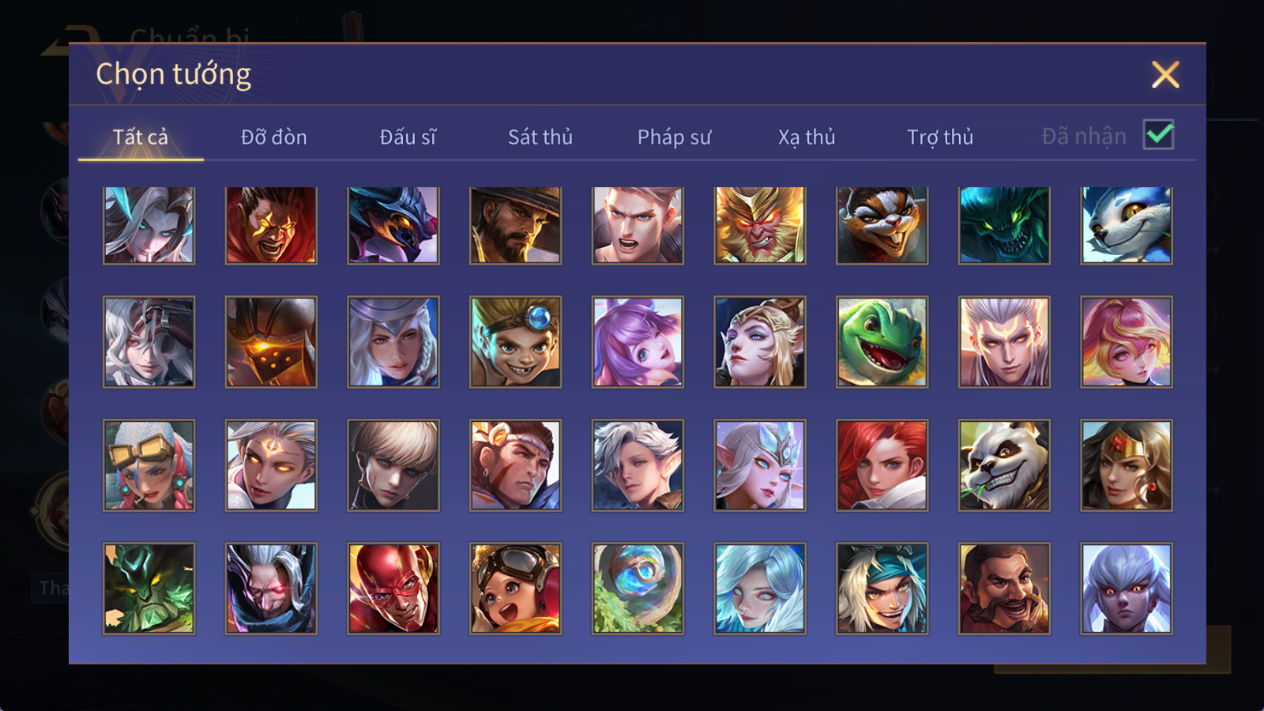Choose the green tree monster hero portrait
This screenshot has height=711, width=1264.
click(x=149, y=589)
